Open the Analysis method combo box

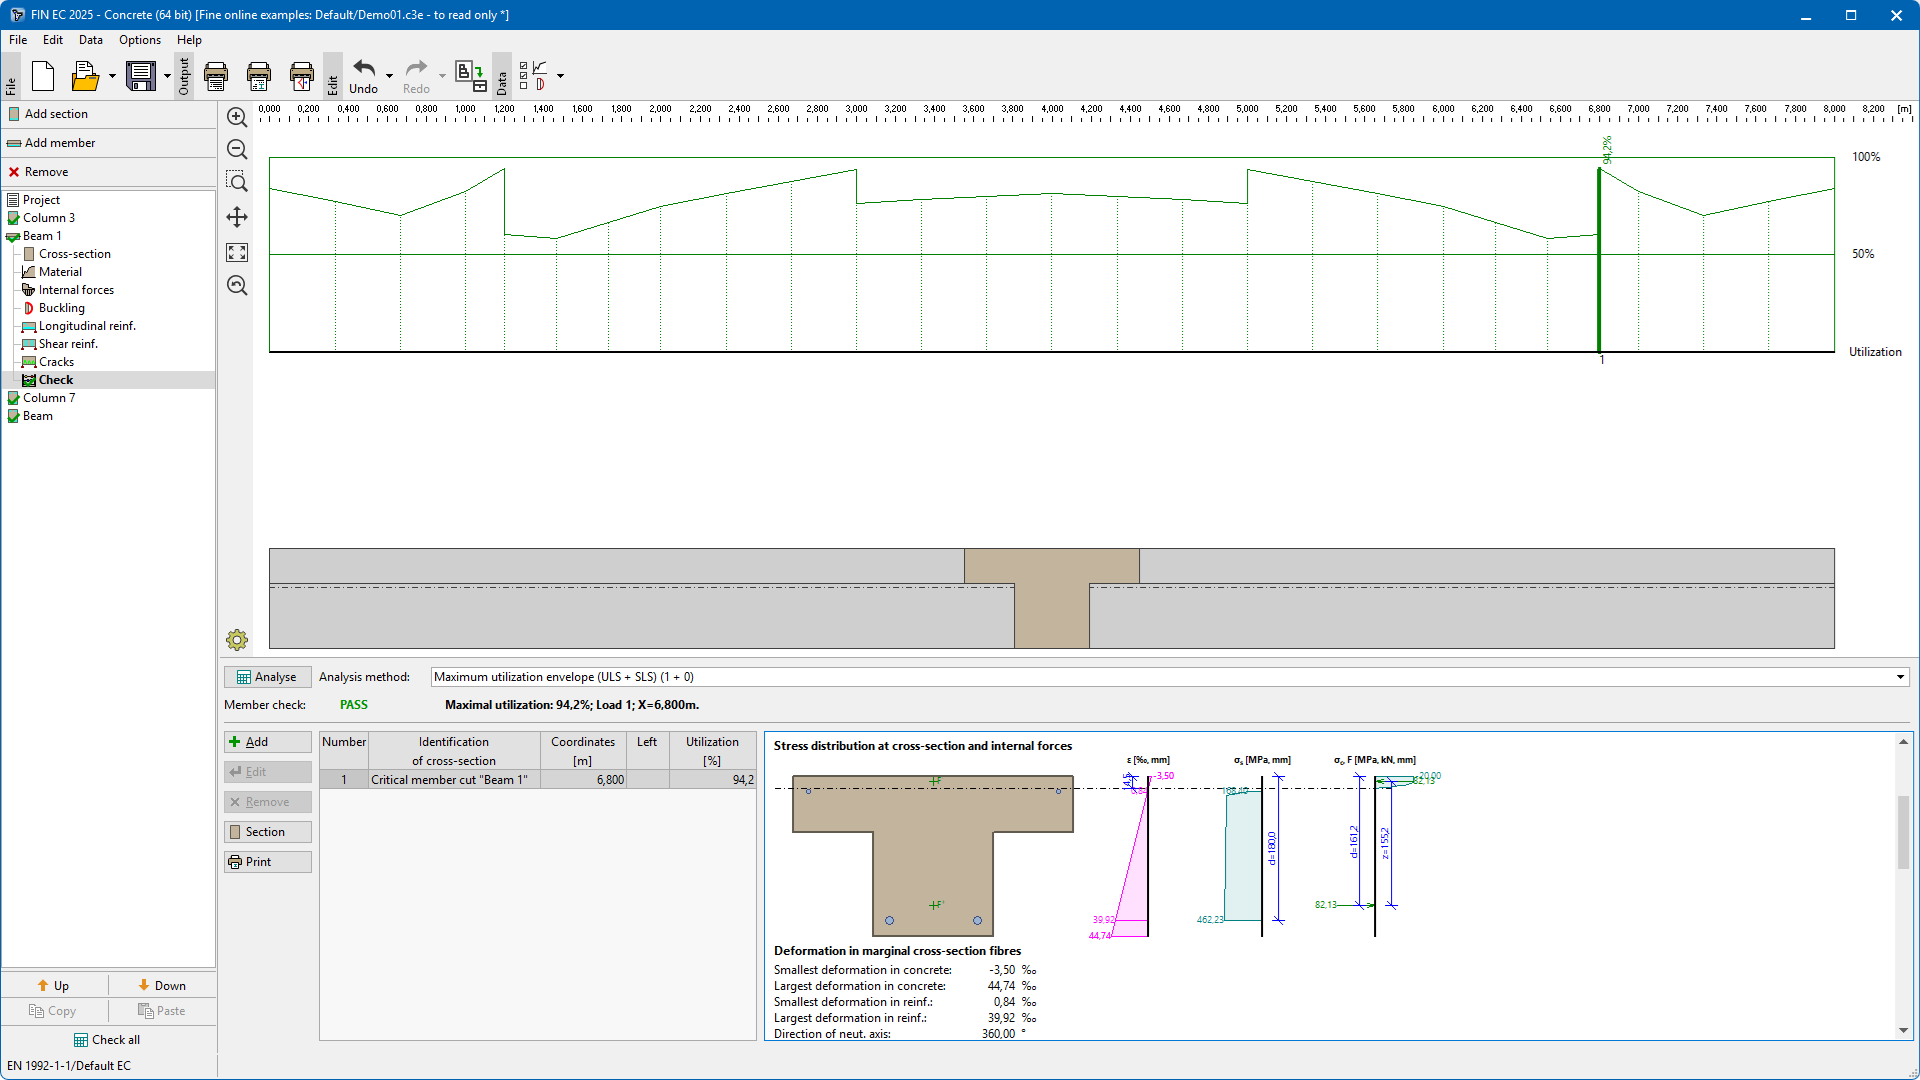(1169, 677)
